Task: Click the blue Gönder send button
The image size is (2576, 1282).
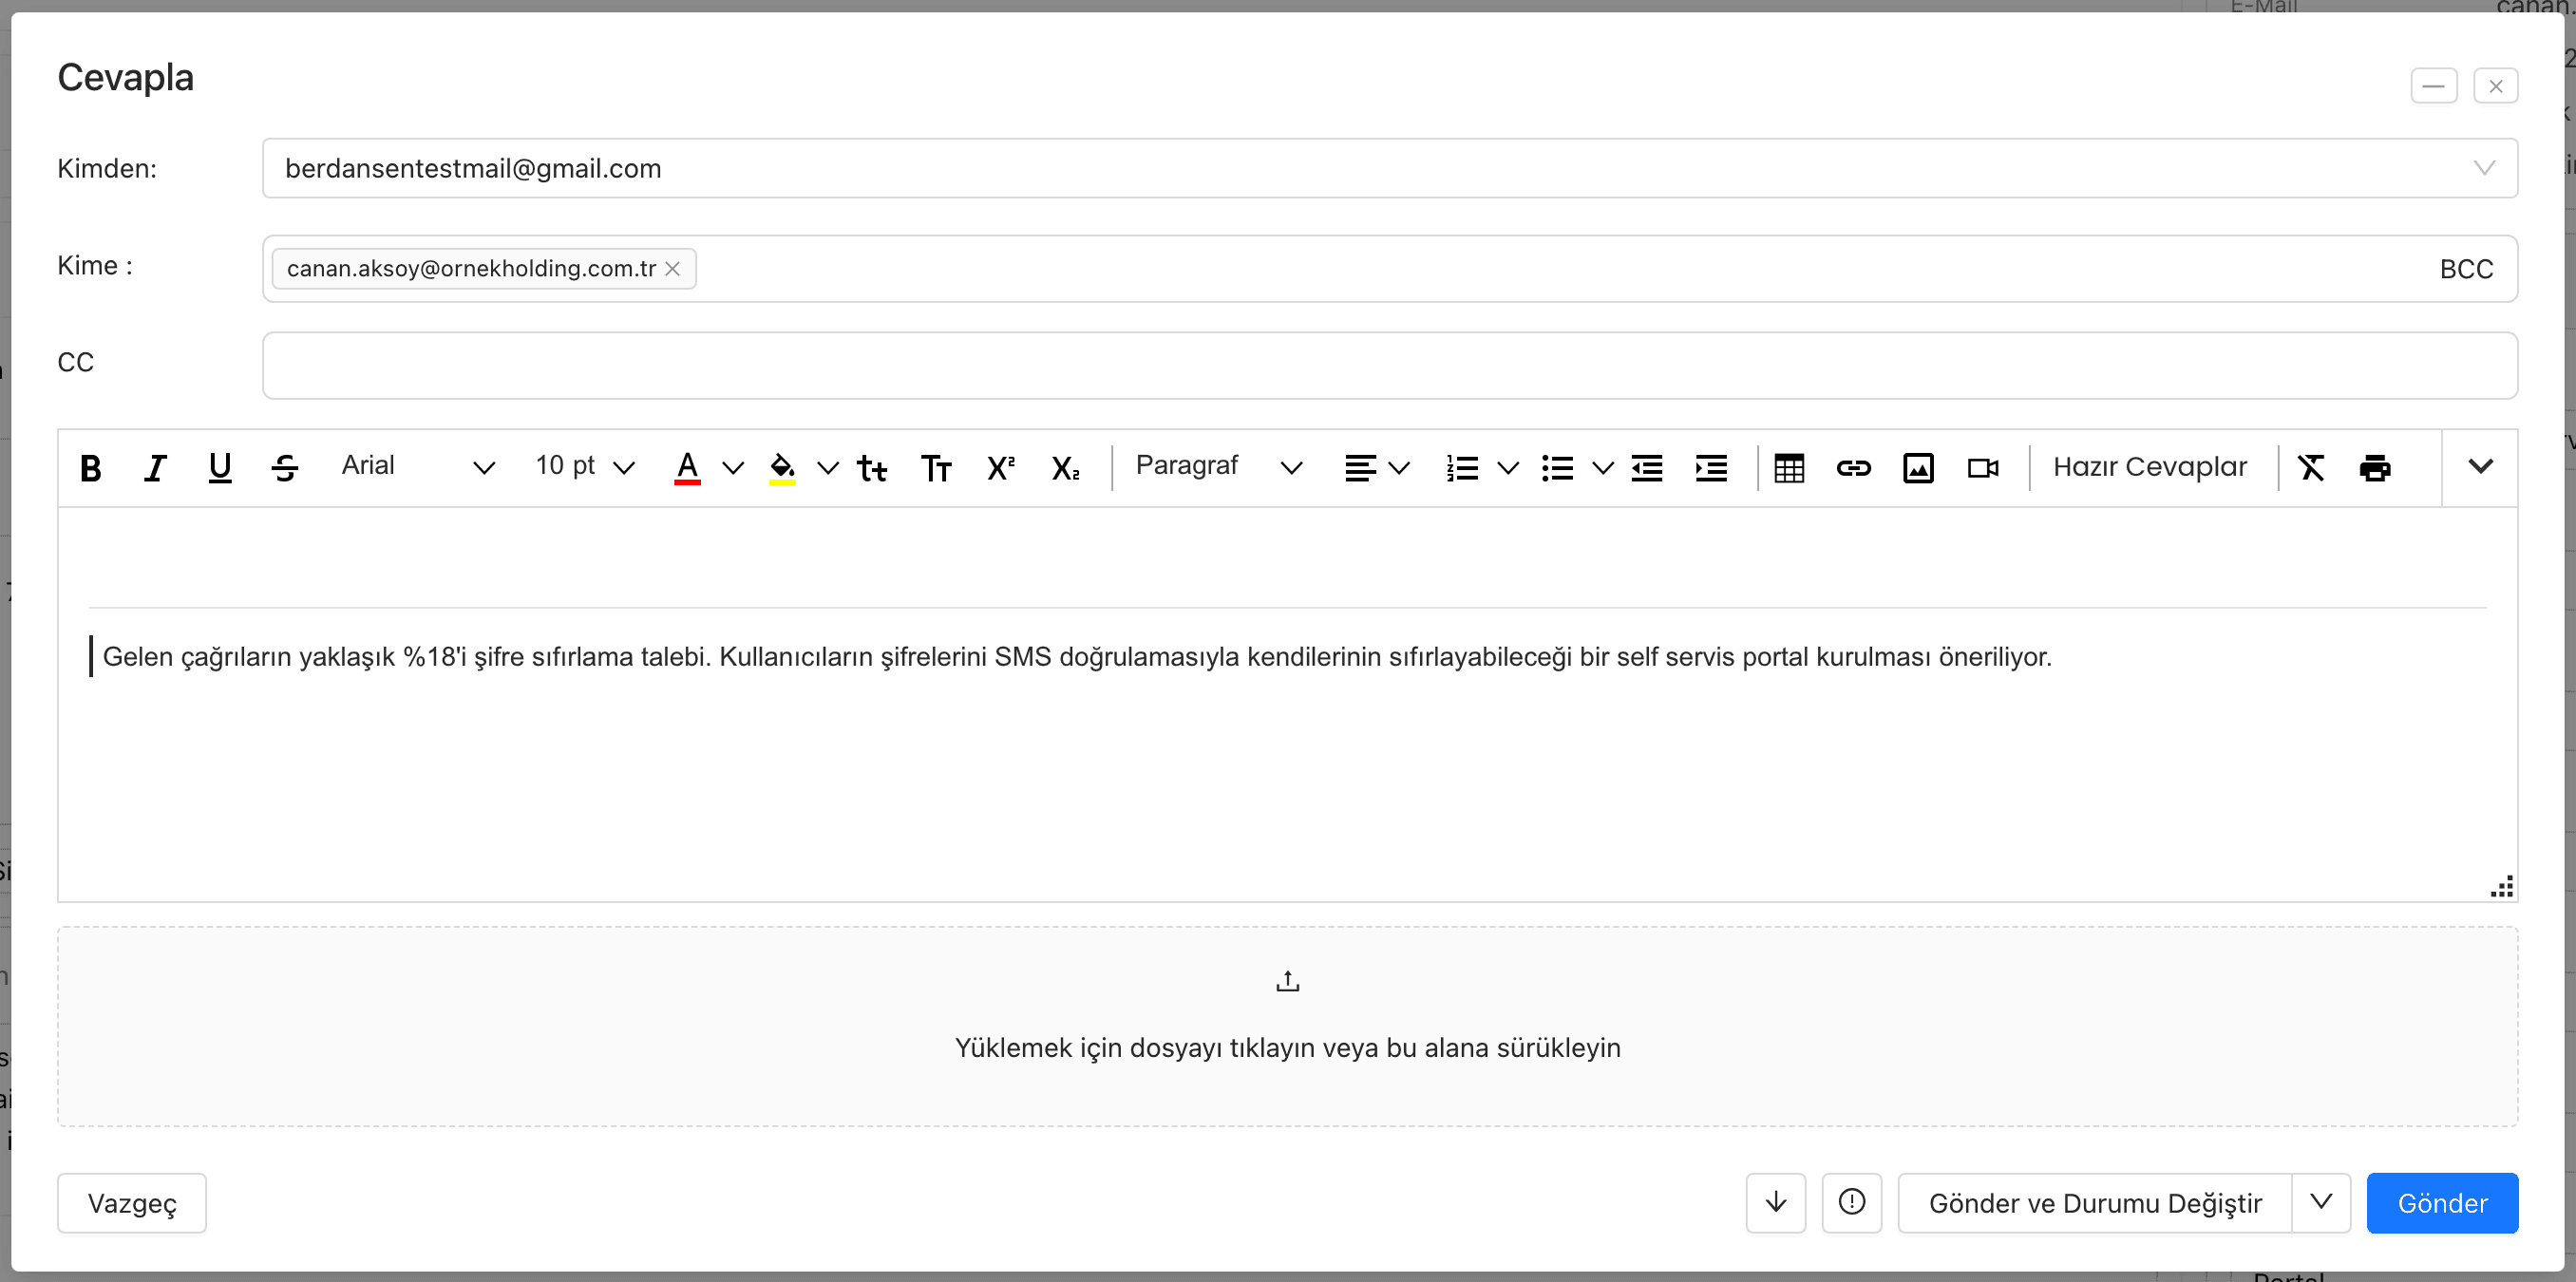Action: point(2442,1202)
